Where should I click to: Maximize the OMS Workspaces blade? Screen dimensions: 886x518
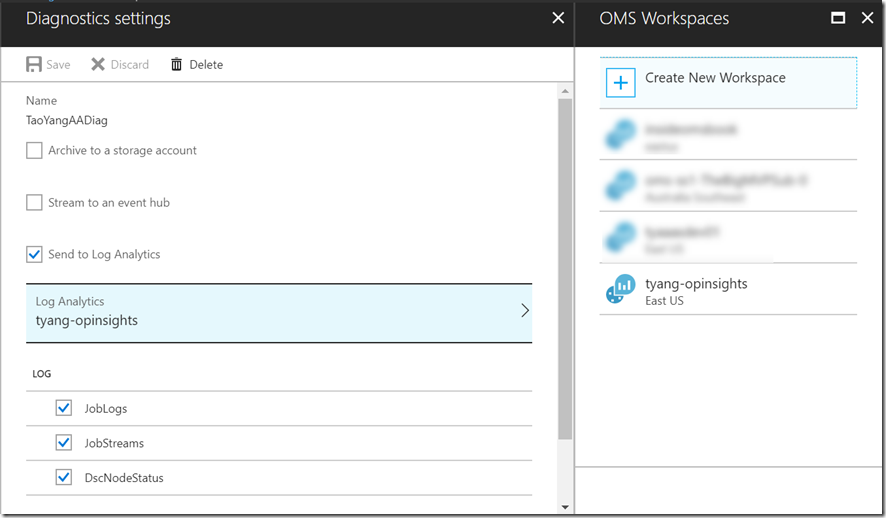pos(838,18)
